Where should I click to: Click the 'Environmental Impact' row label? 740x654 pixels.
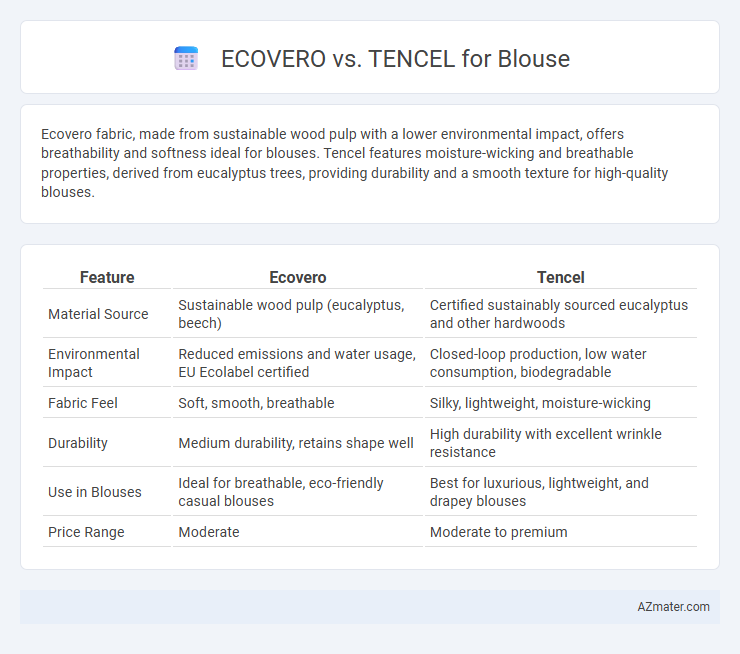pos(94,363)
